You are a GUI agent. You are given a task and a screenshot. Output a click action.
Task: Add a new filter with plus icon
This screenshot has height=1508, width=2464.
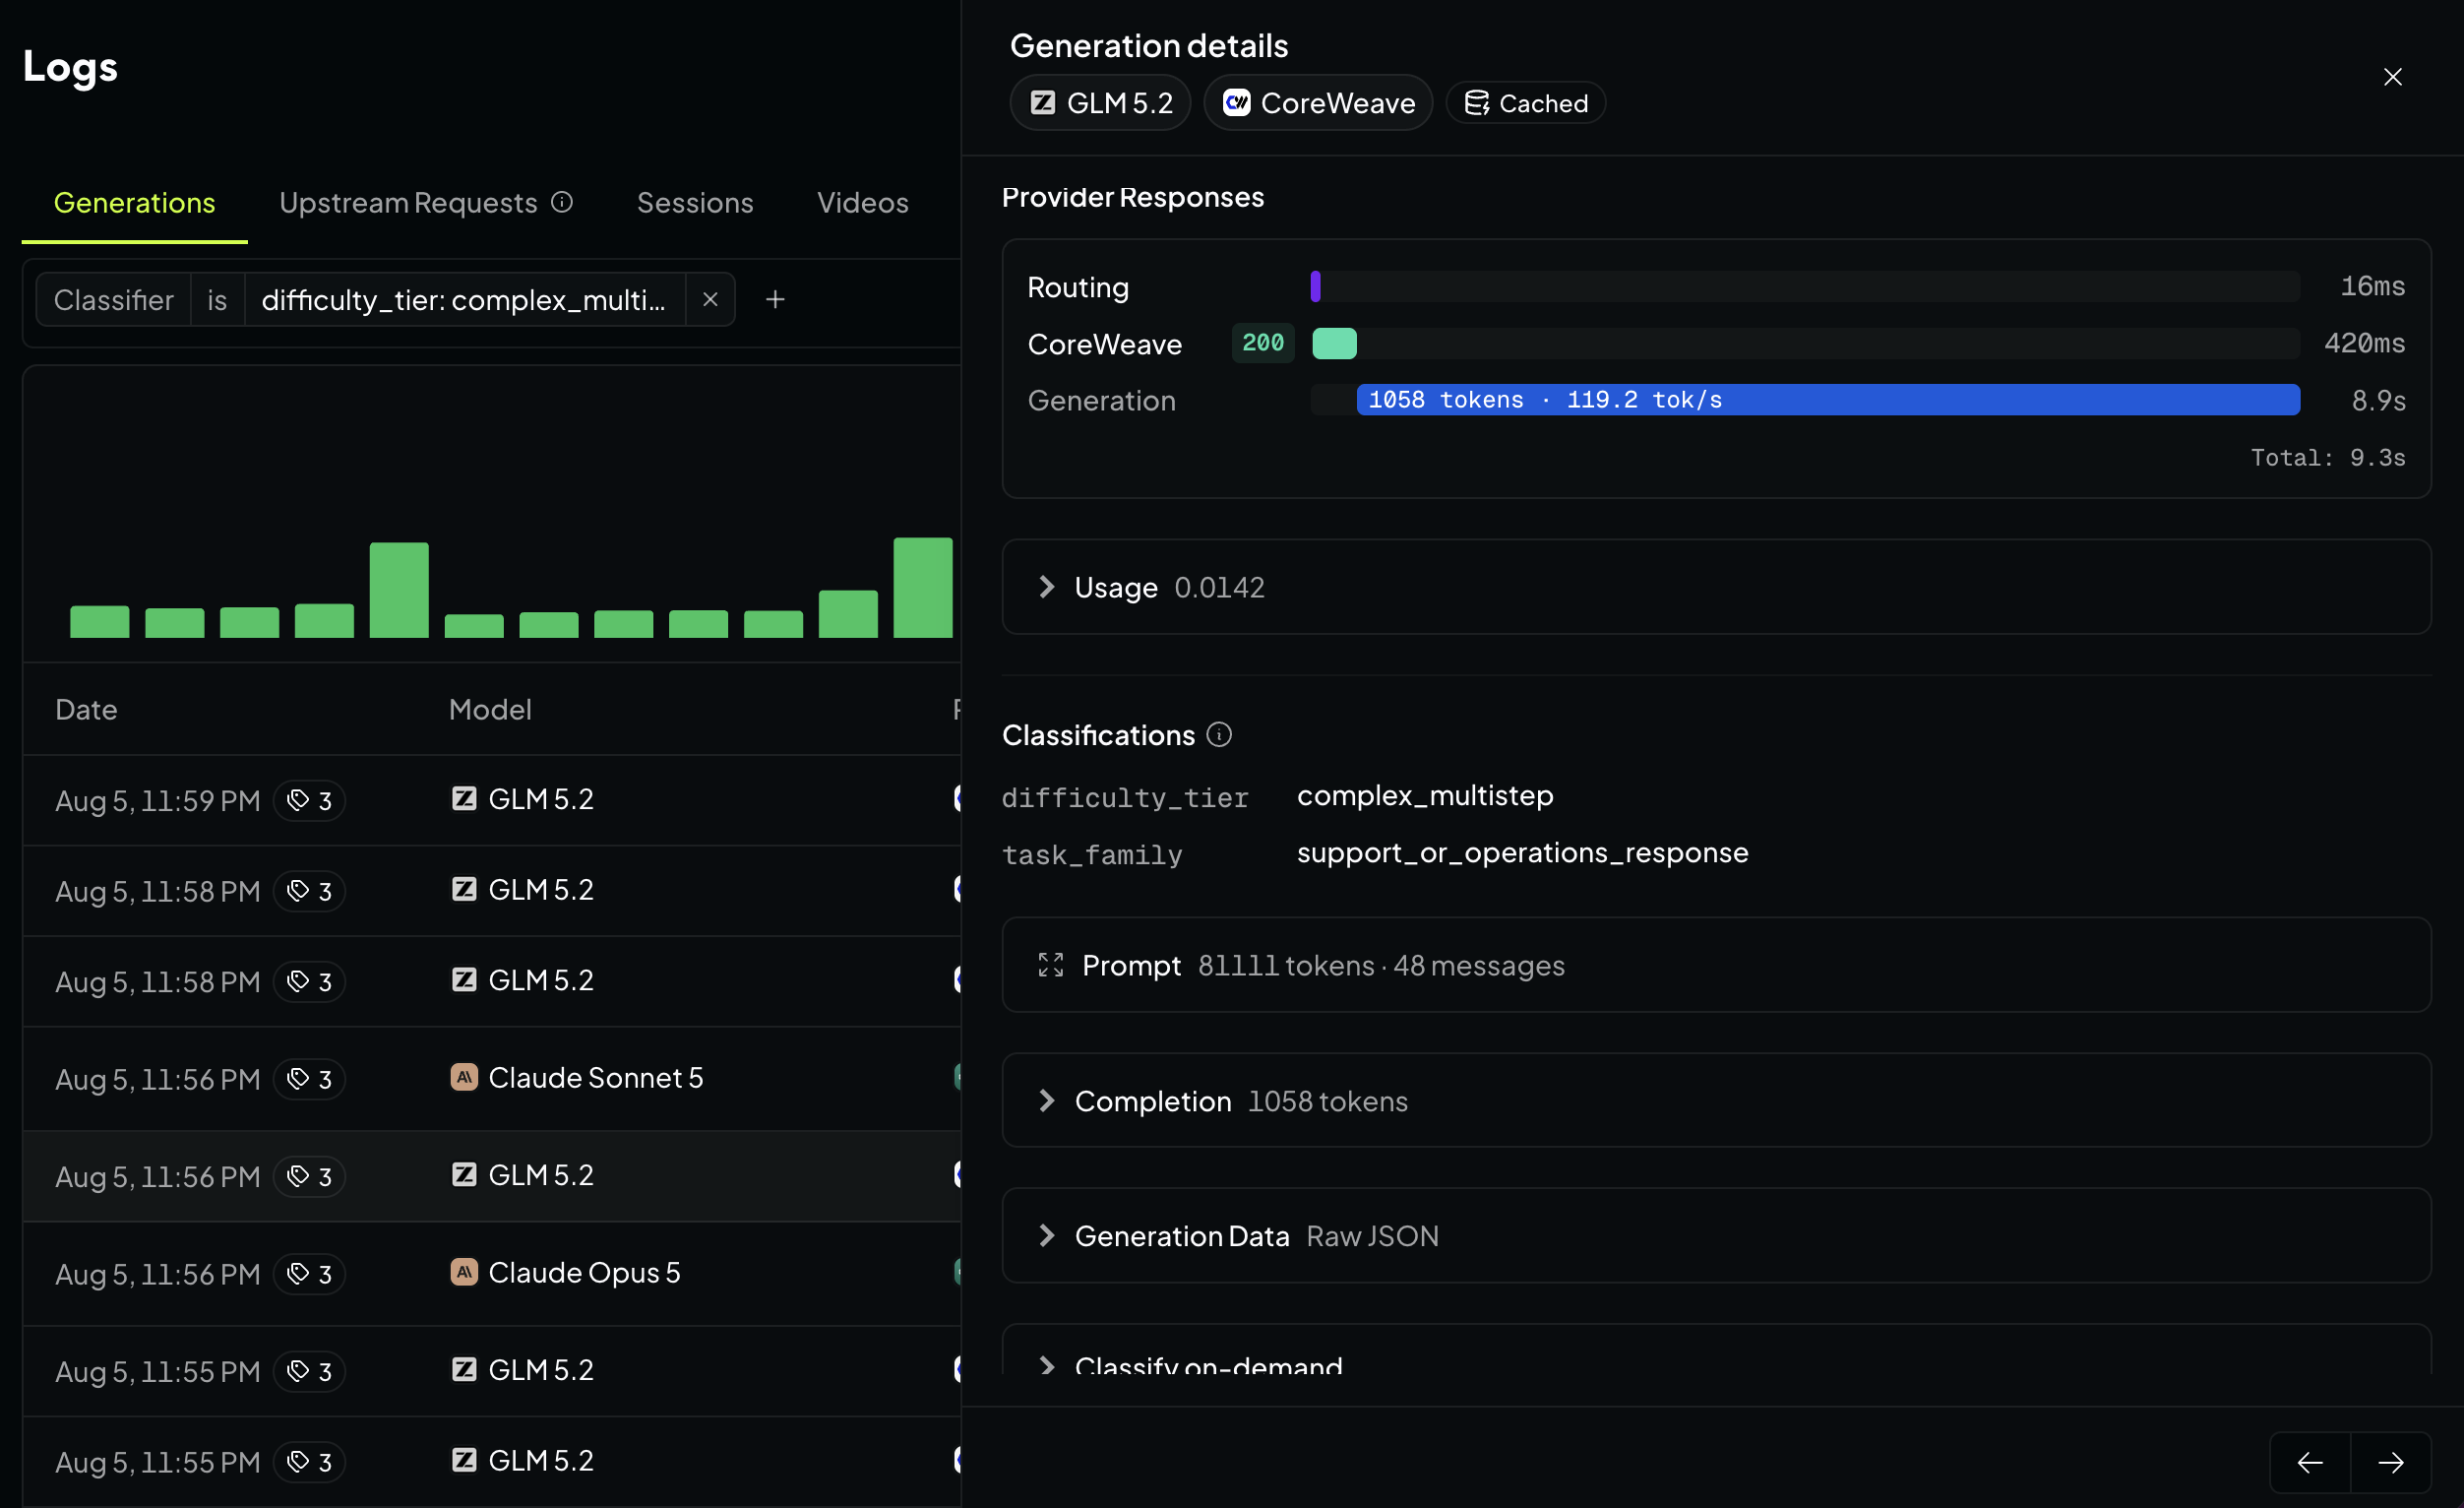[775, 299]
